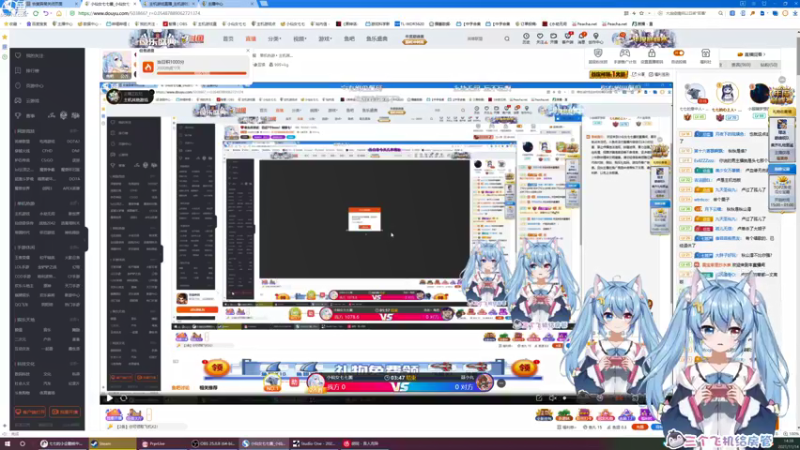800x450 pixels.
Task: Switch to the first browser tab
Action: click(x=53, y=4)
